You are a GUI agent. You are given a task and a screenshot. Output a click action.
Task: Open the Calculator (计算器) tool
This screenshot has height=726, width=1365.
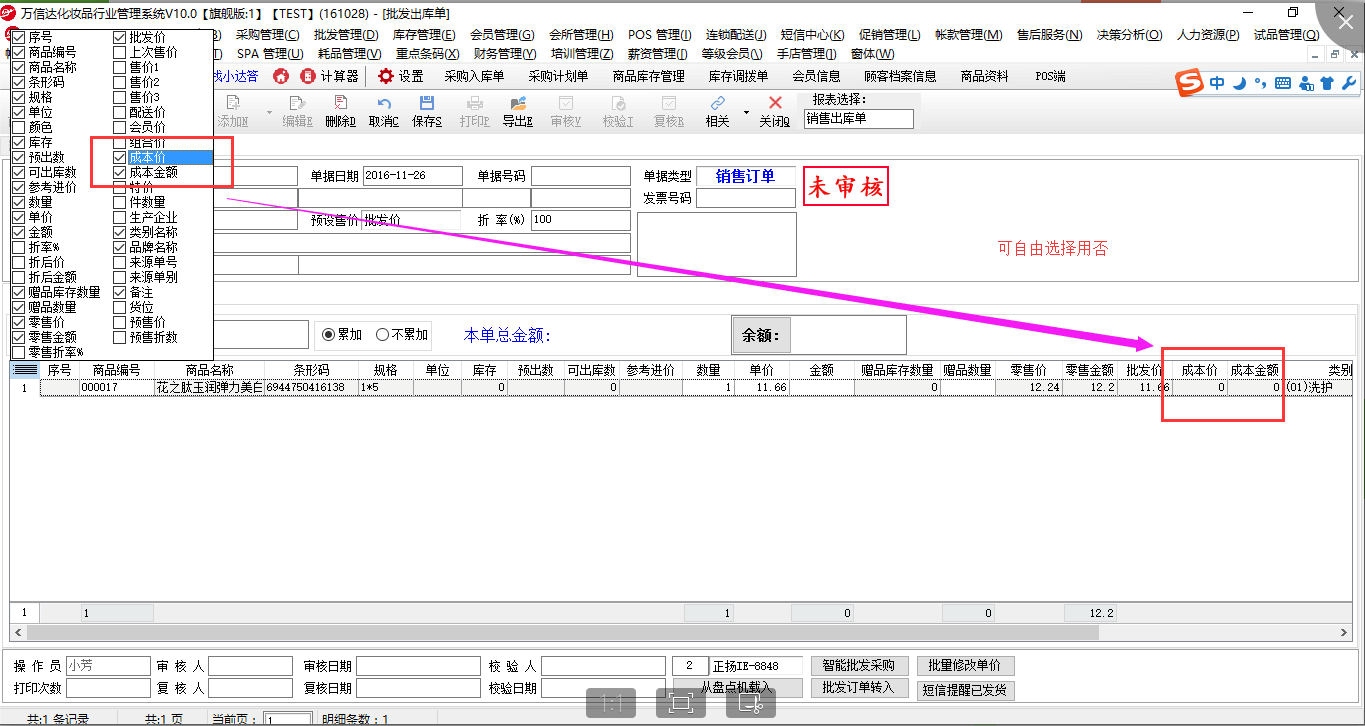(329, 76)
